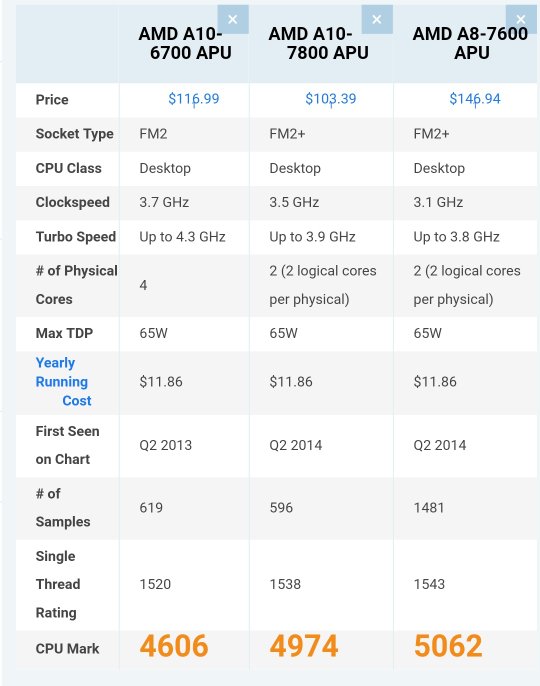Click the AMD A10-7800 APU heading
Viewport: 540px width, 686px height.
(319, 43)
